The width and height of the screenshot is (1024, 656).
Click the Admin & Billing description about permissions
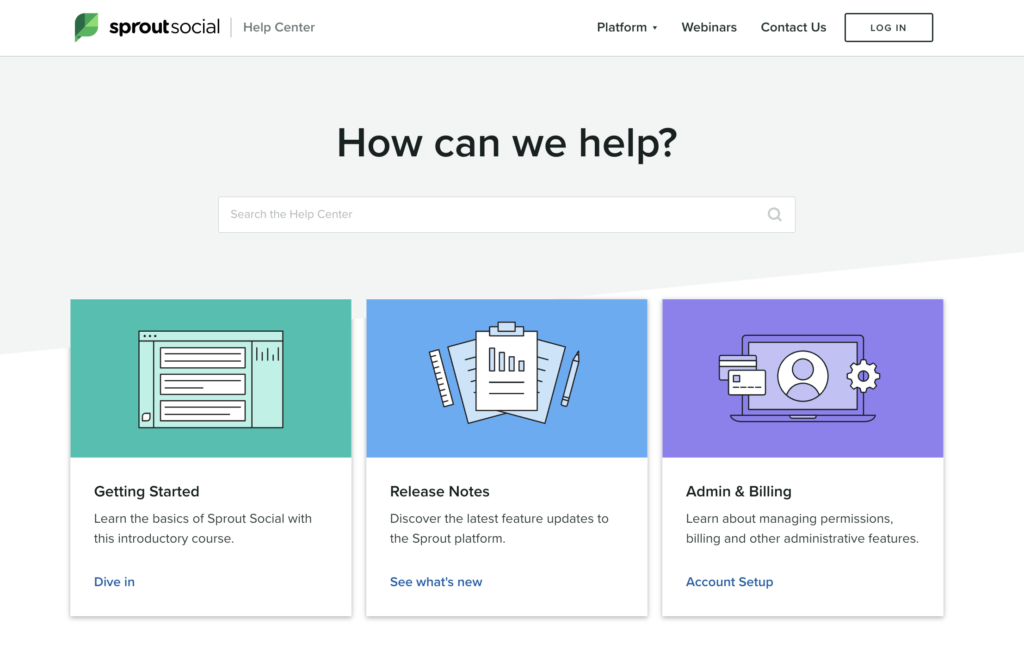tap(802, 529)
